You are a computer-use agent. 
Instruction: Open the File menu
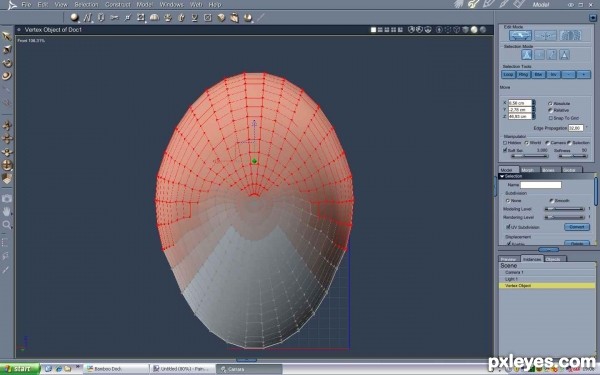tap(26, 5)
